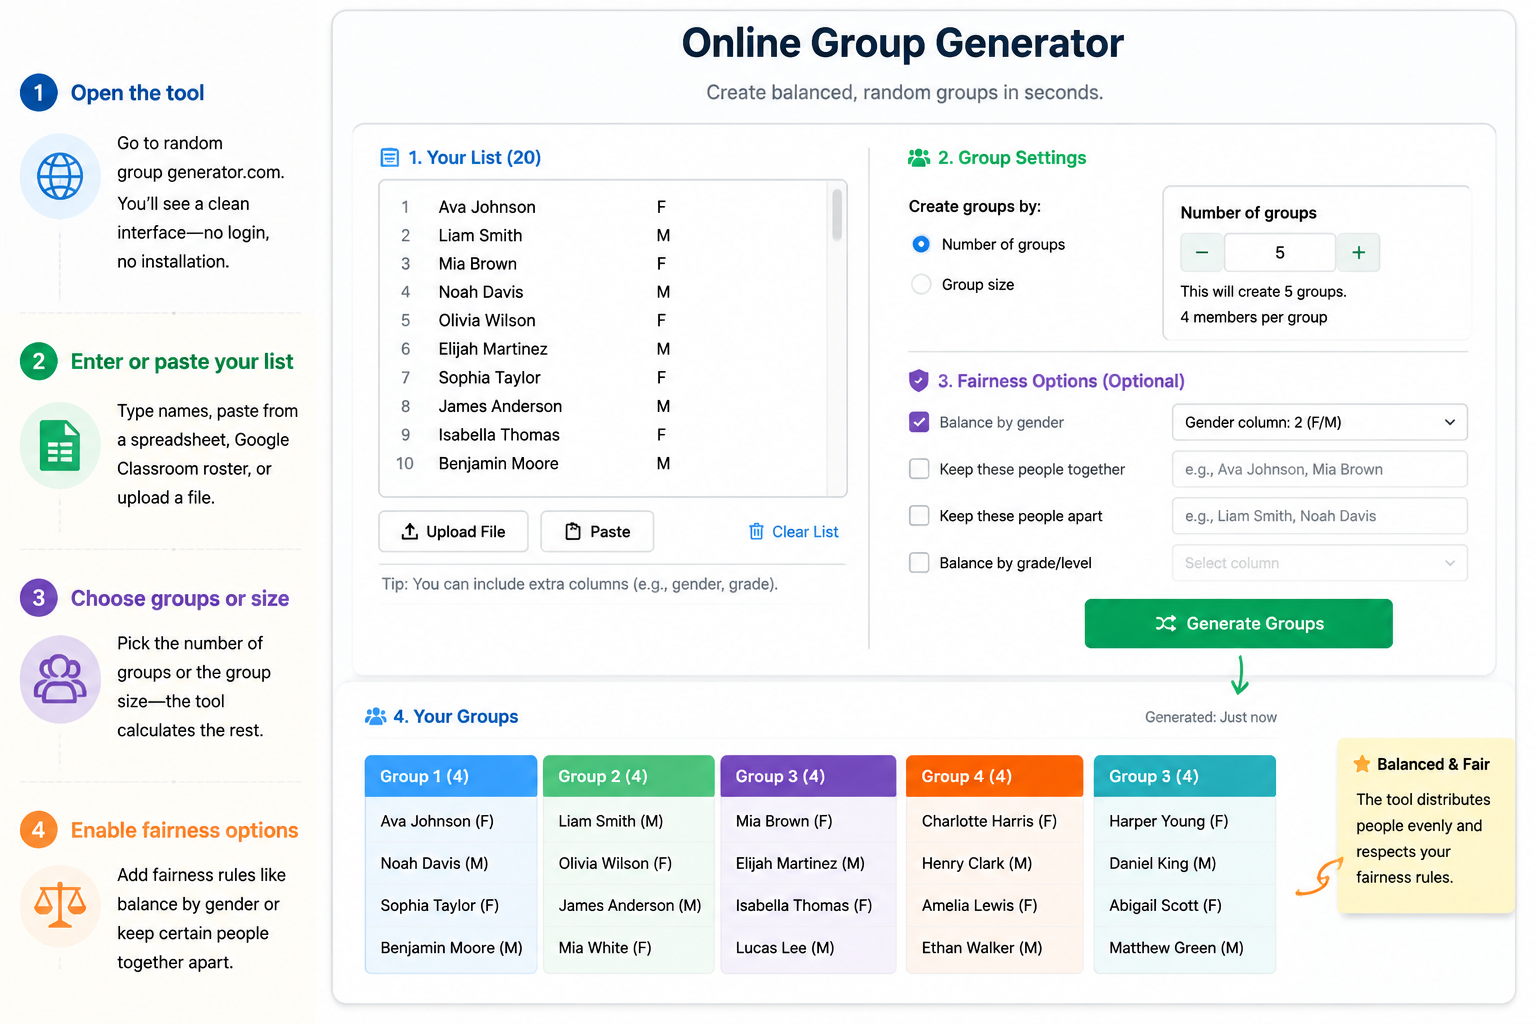
Task: Check the Balance by grade/level checkbox
Action: [x=919, y=563]
